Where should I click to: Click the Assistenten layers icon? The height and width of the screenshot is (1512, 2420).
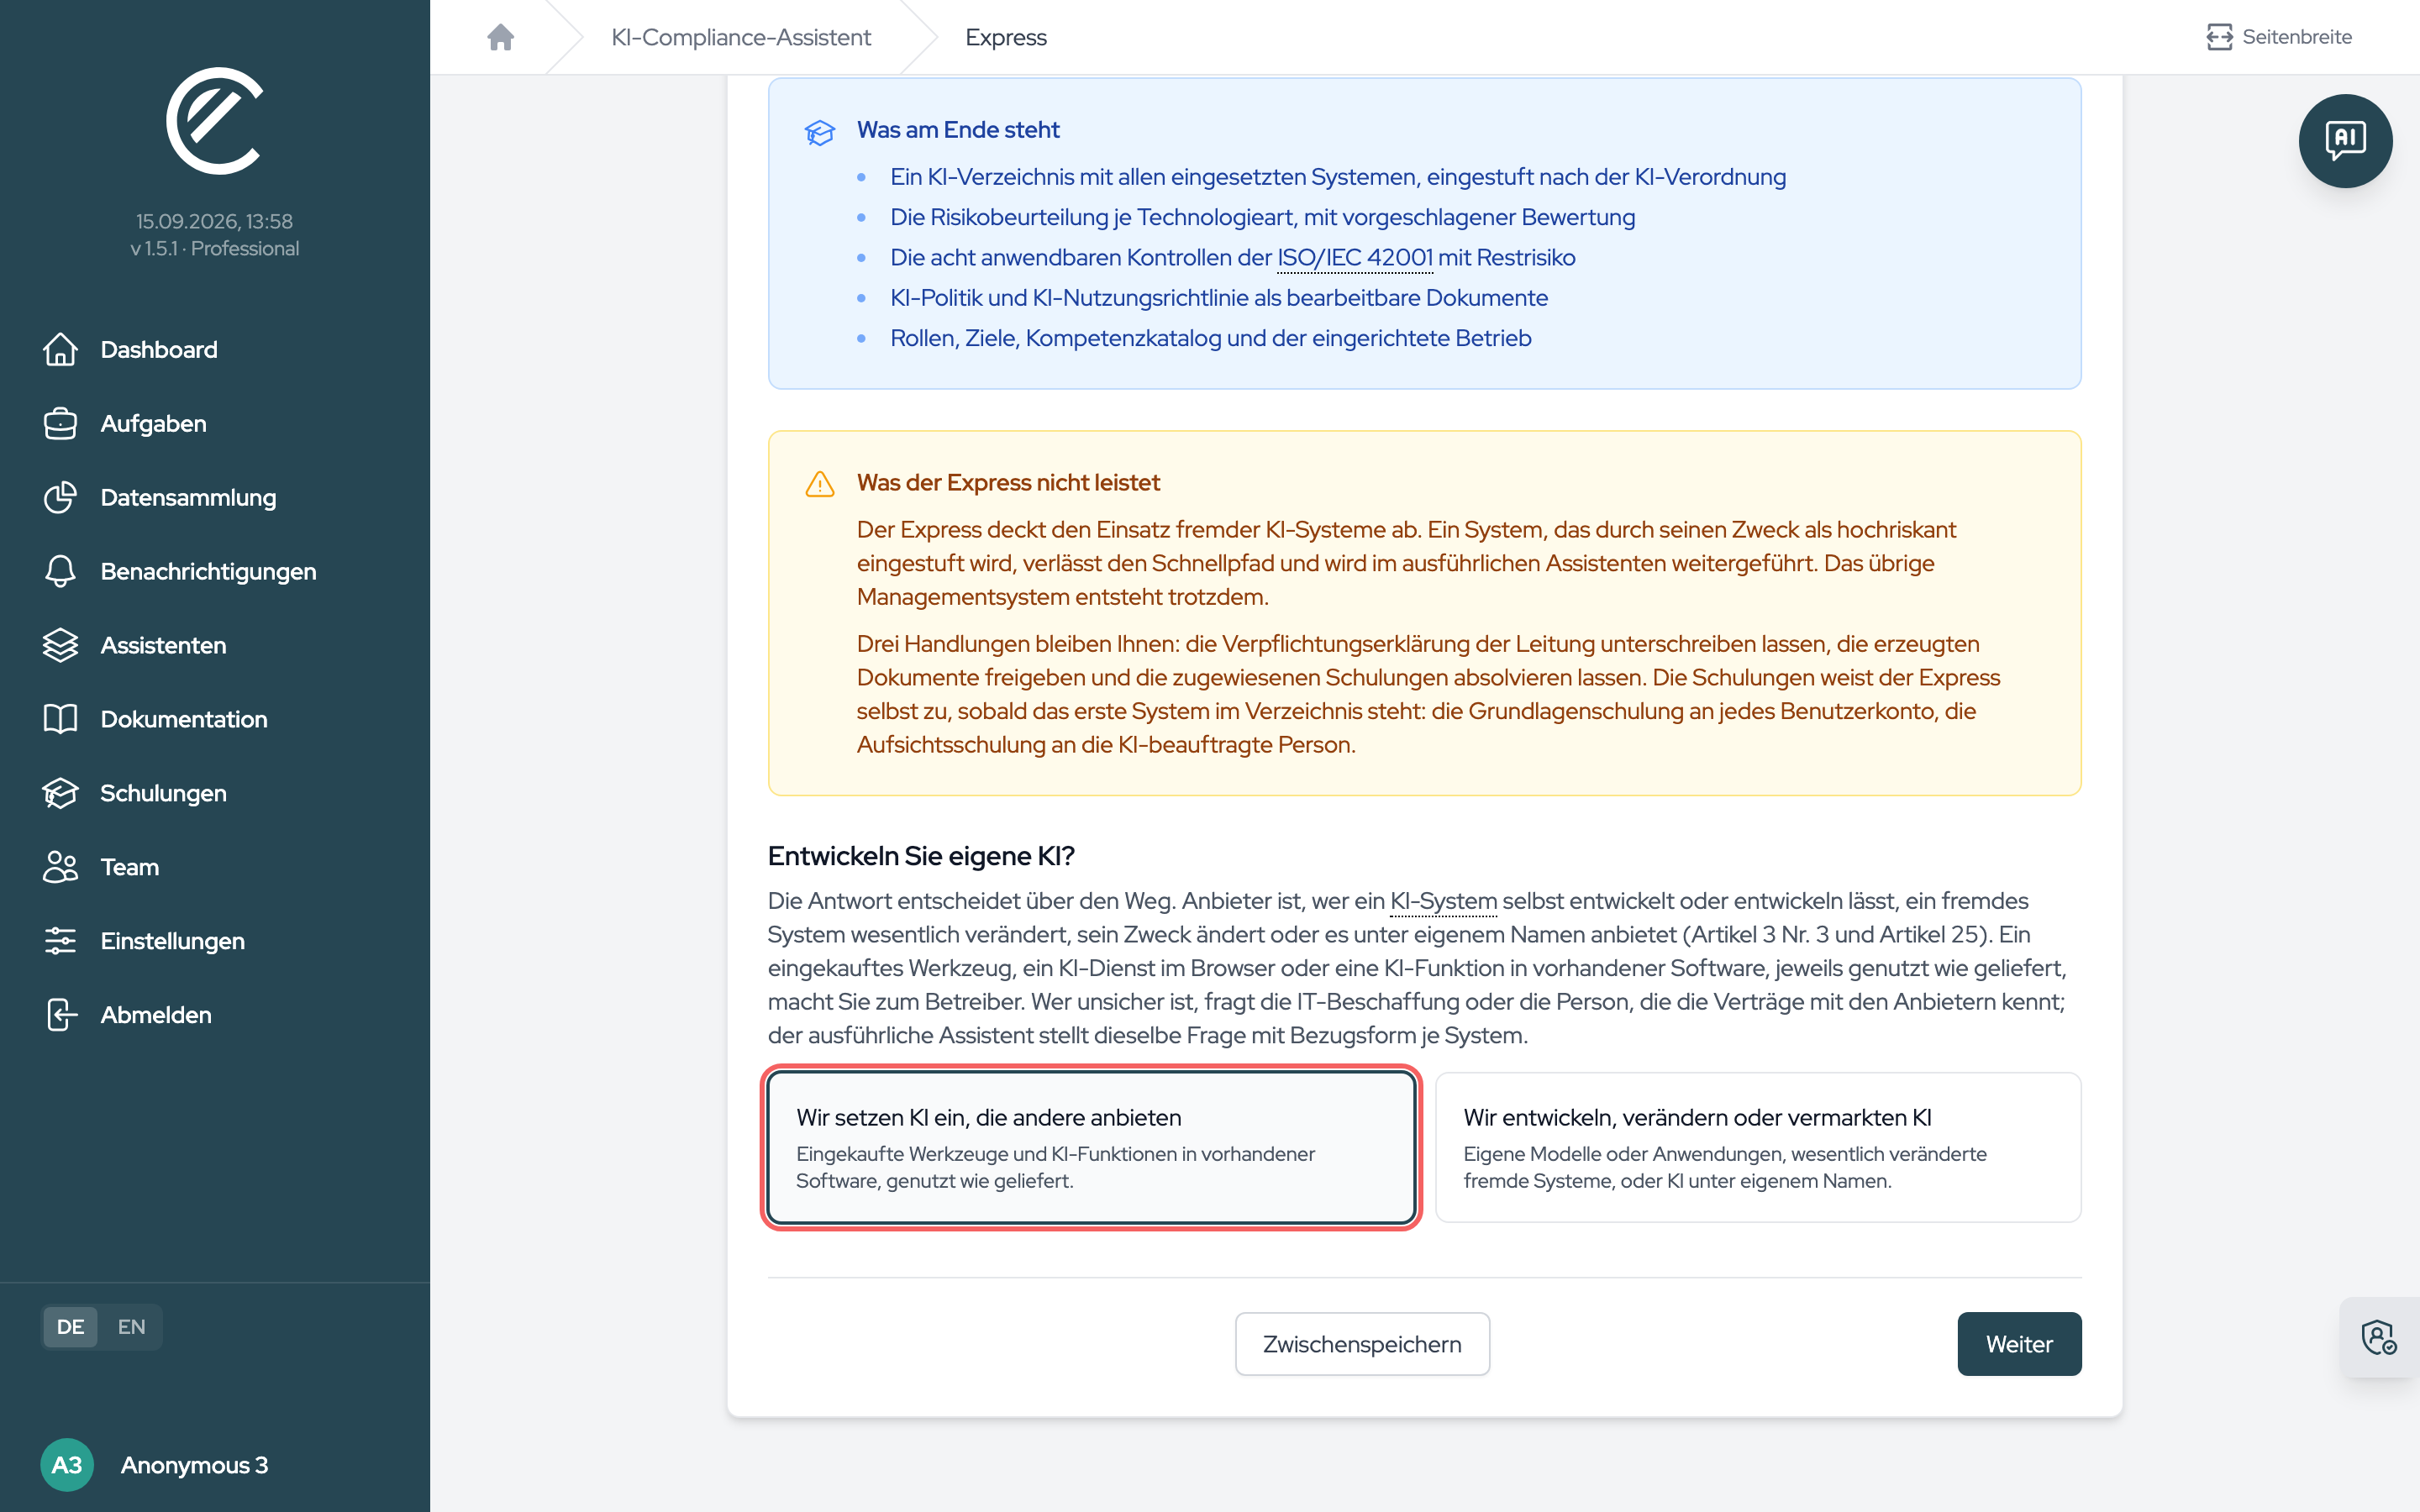click(x=60, y=645)
